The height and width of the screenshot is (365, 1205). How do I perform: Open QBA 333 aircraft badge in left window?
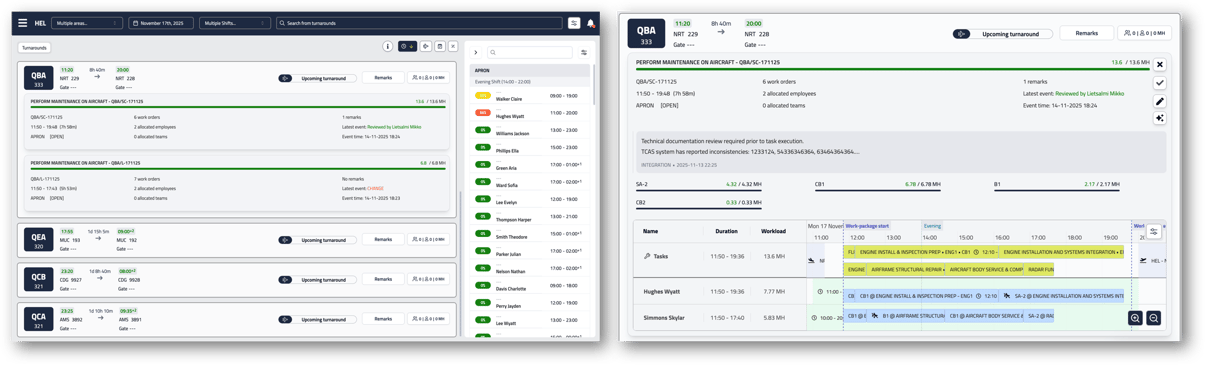(38, 78)
